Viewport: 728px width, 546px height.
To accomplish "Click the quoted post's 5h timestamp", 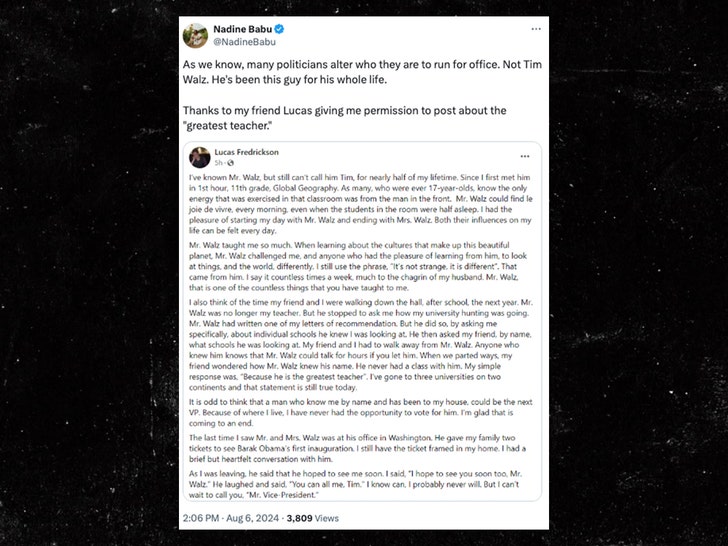I will pyautogui.click(x=220, y=163).
